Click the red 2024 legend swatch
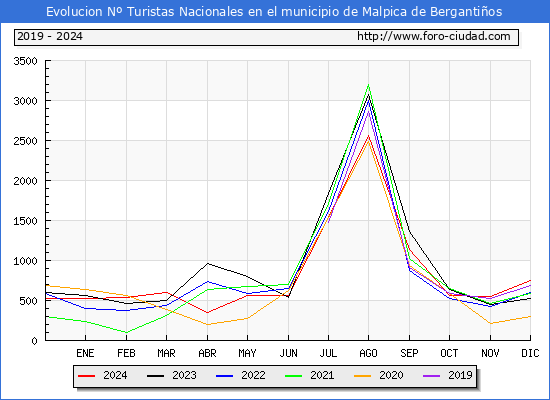The image size is (550, 400). [87, 376]
